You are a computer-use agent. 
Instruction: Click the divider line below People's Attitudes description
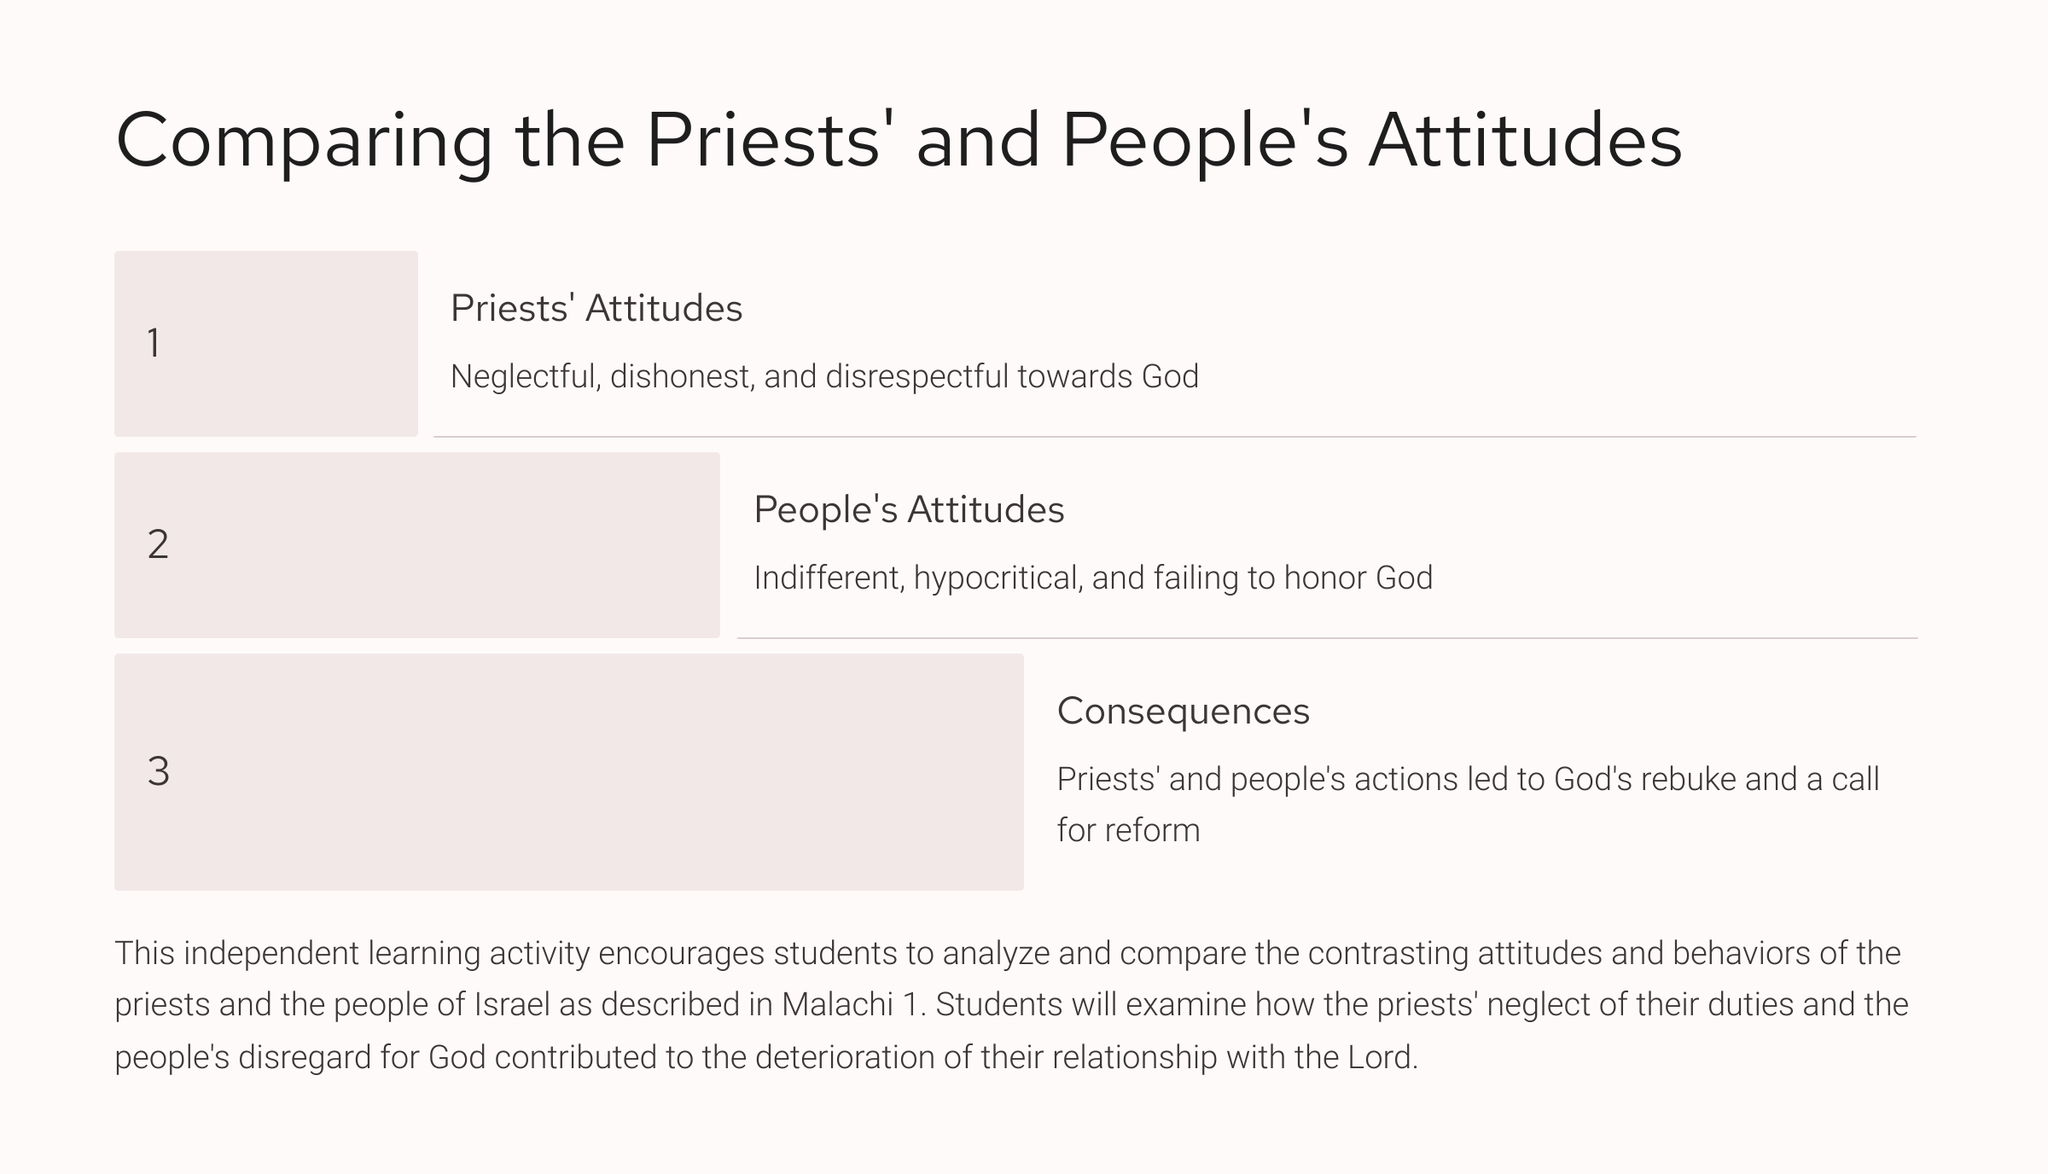click(x=1326, y=638)
